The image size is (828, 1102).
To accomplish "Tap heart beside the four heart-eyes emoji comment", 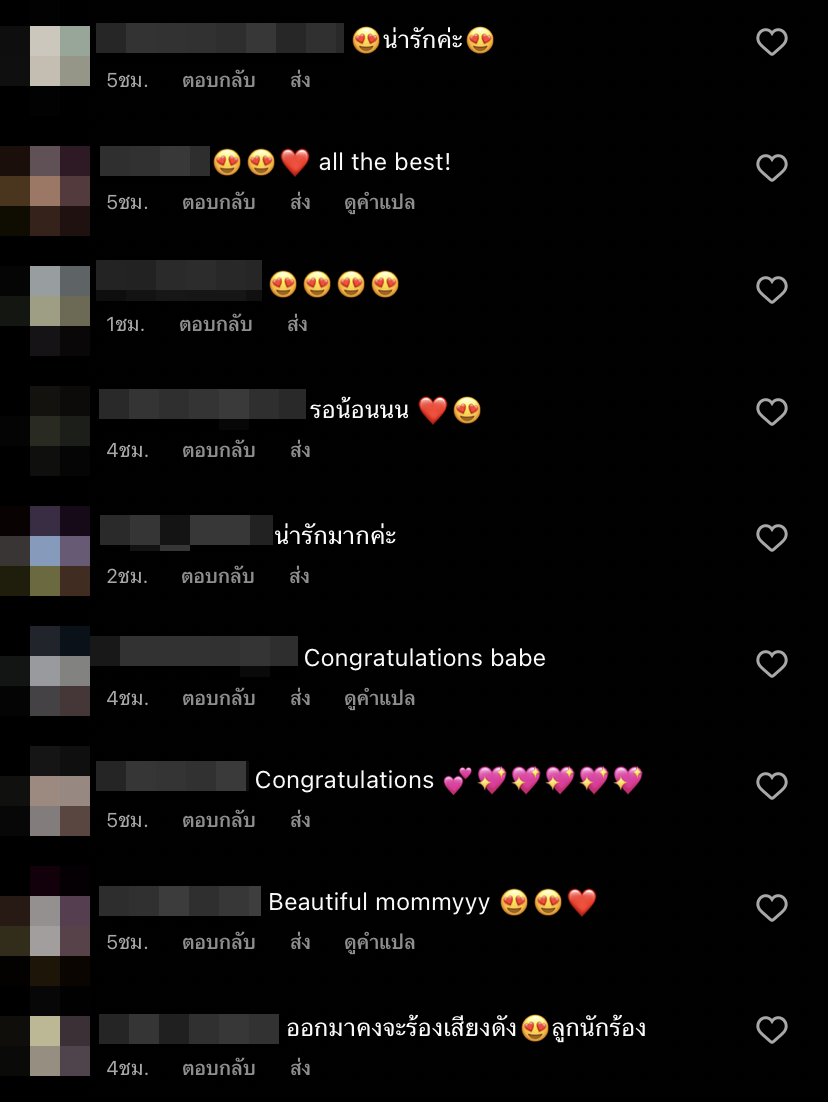I will coord(772,290).
